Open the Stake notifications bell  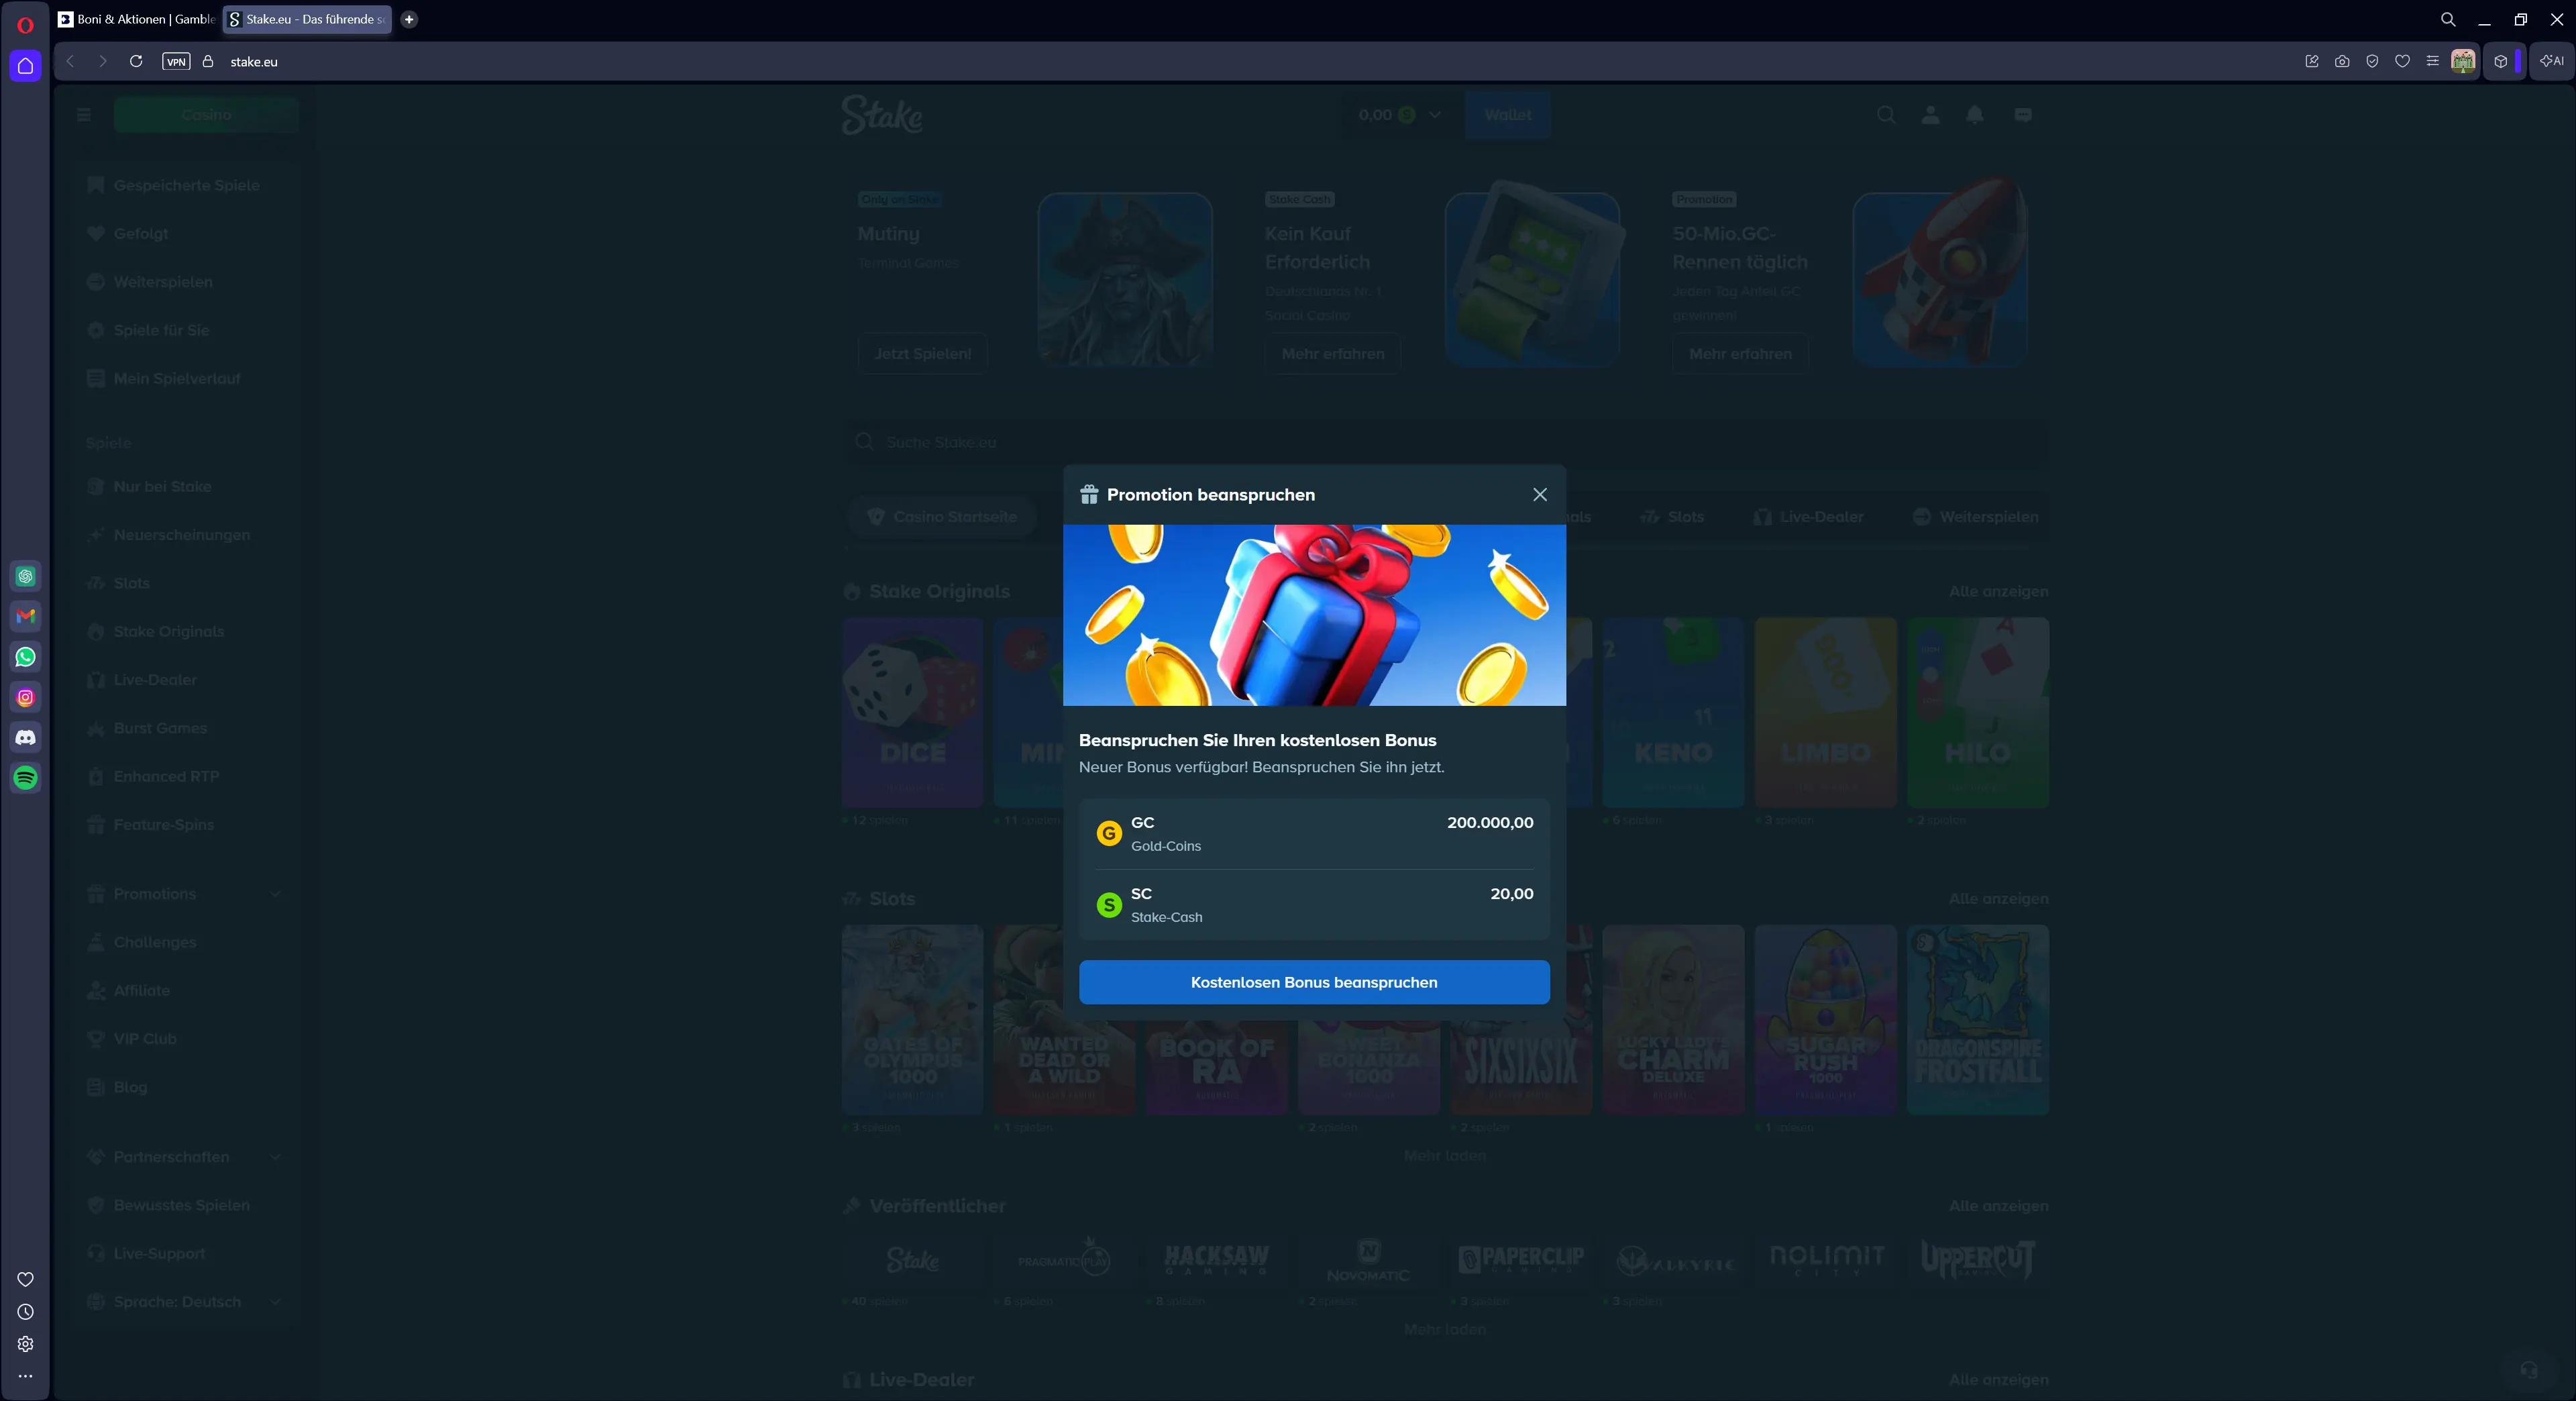(x=1975, y=115)
